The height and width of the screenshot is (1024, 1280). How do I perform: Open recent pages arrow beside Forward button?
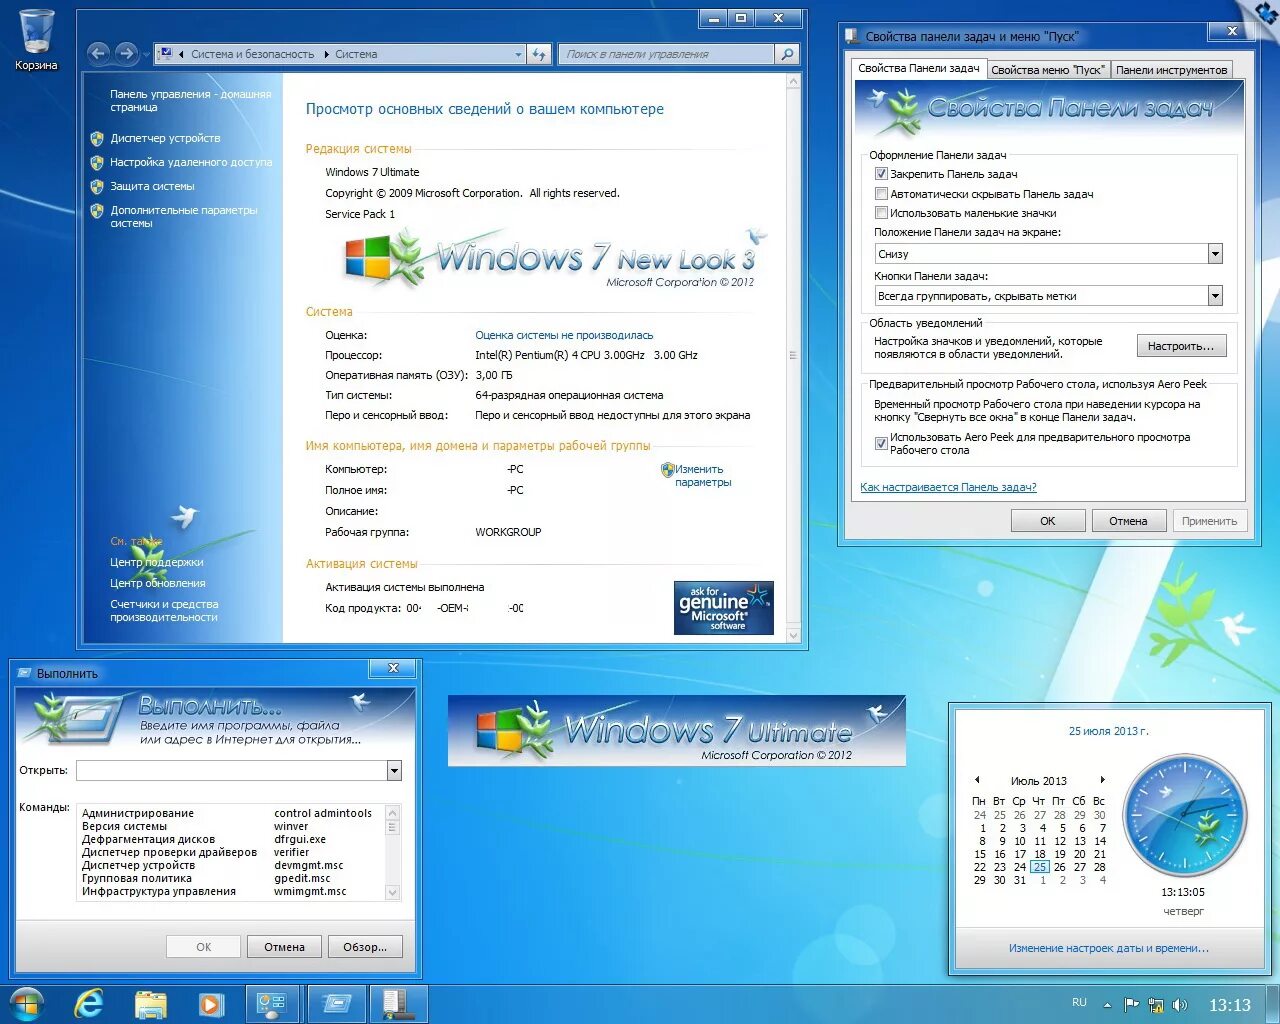tap(146, 54)
